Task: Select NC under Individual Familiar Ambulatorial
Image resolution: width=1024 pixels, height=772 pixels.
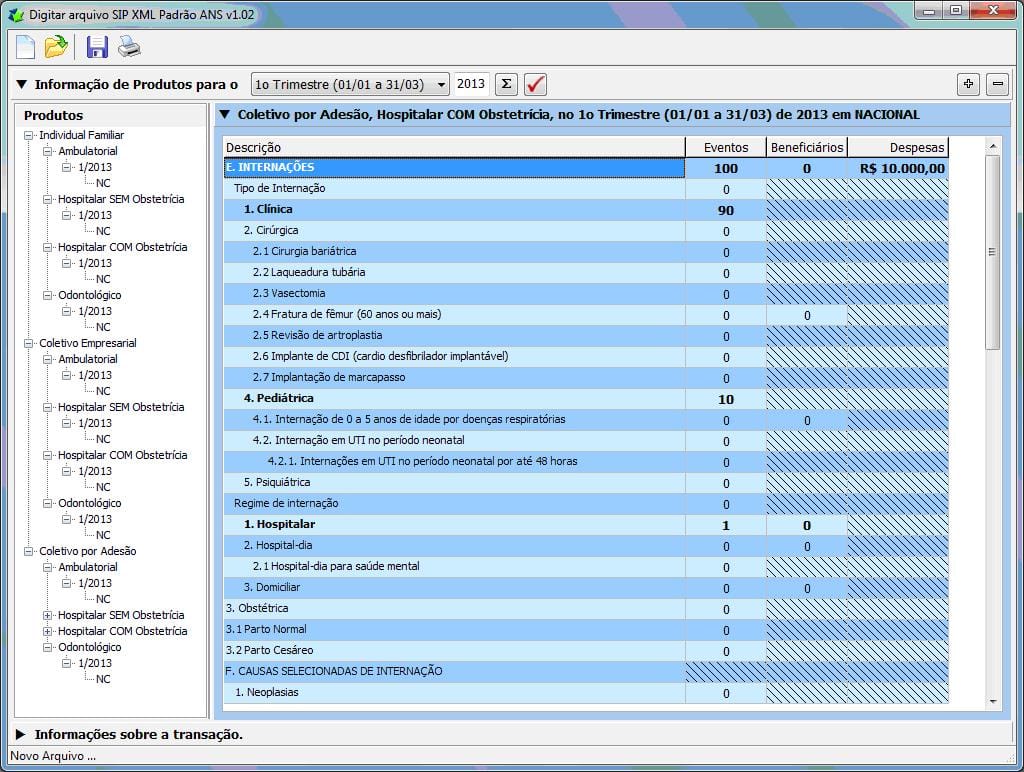Action: (x=103, y=183)
